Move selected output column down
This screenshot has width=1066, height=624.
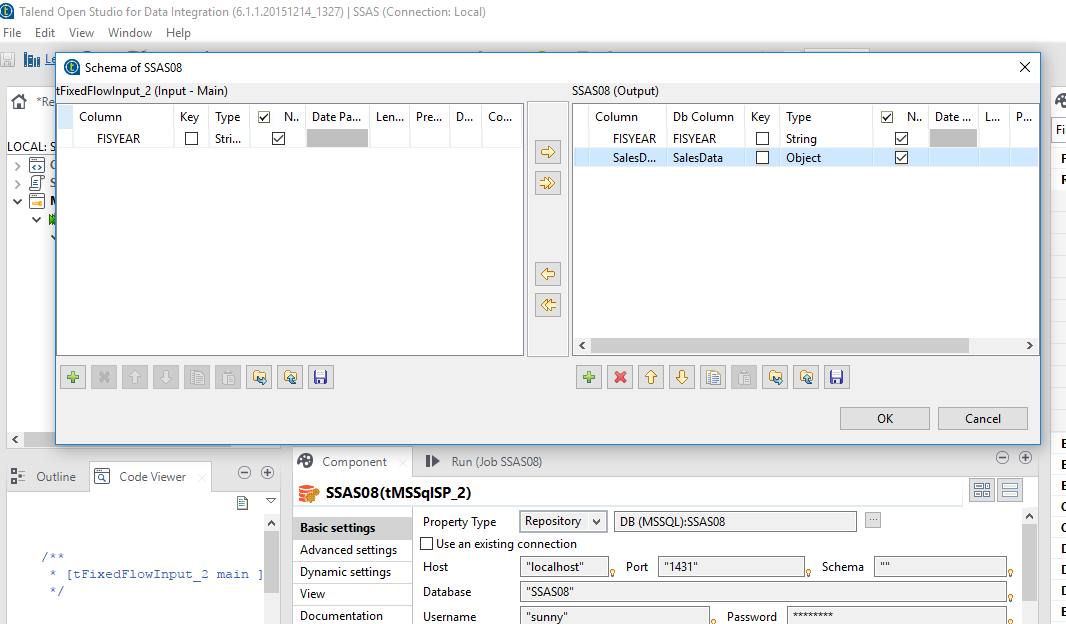[x=682, y=377]
